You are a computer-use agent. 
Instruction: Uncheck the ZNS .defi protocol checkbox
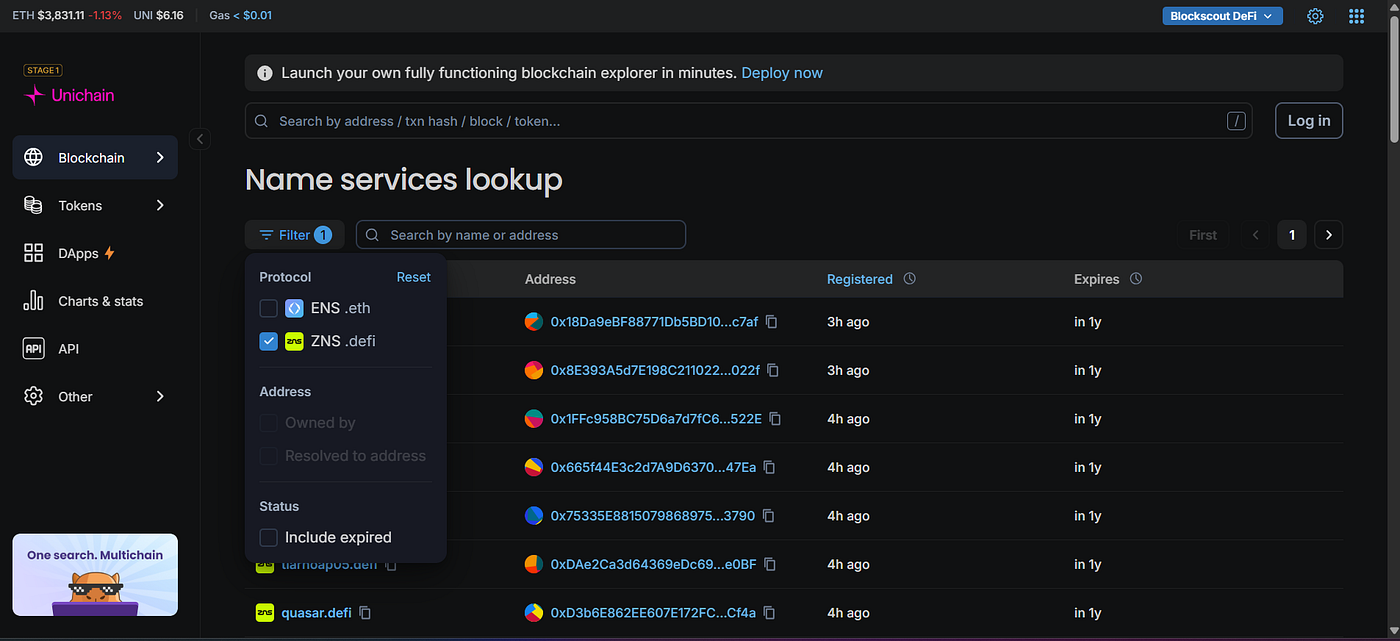(x=268, y=341)
